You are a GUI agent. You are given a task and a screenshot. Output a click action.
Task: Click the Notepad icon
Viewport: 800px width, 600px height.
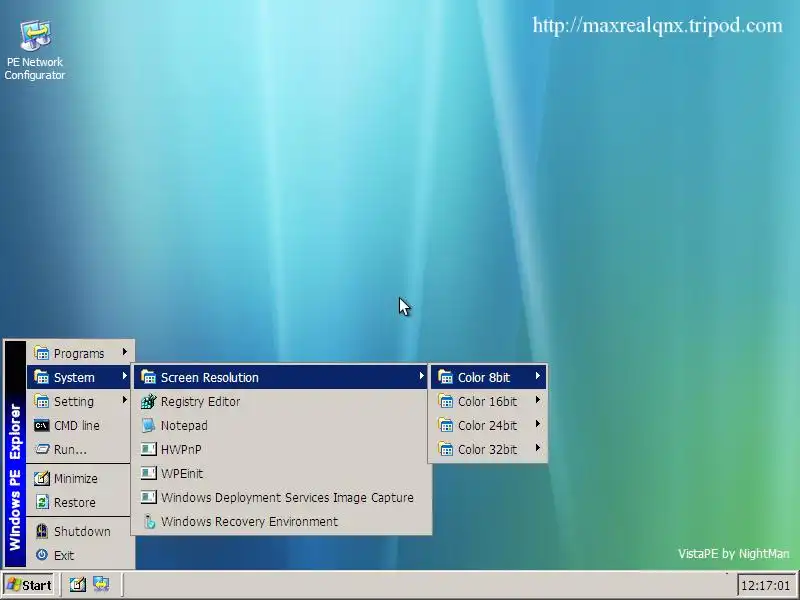pyautogui.click(x=148, y=425)
